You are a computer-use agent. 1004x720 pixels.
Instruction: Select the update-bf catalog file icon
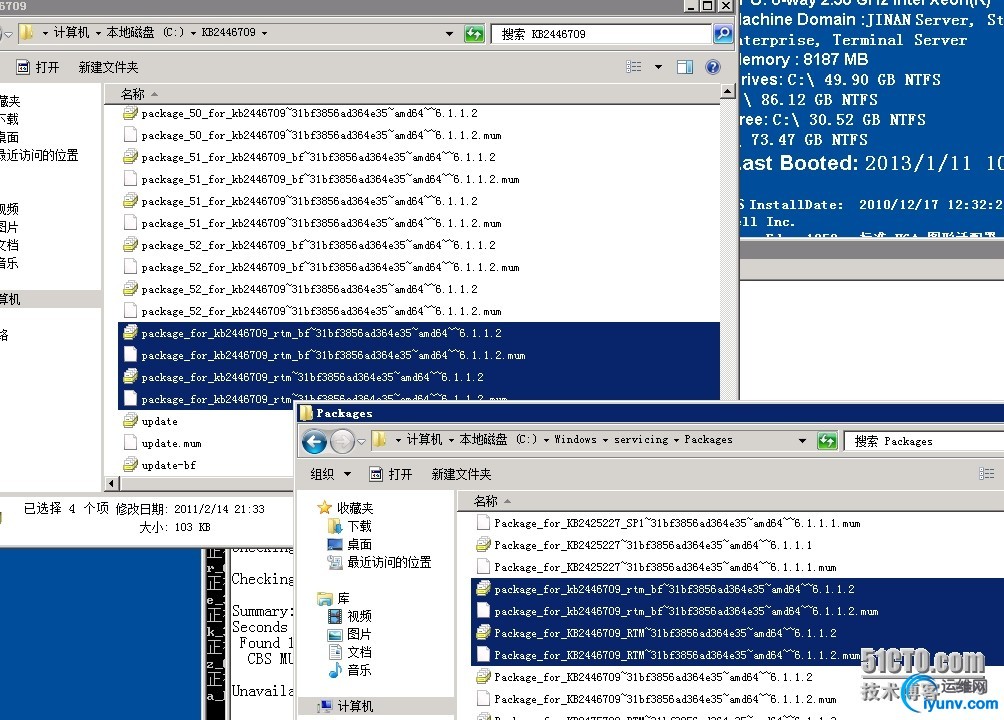point(130,464)
